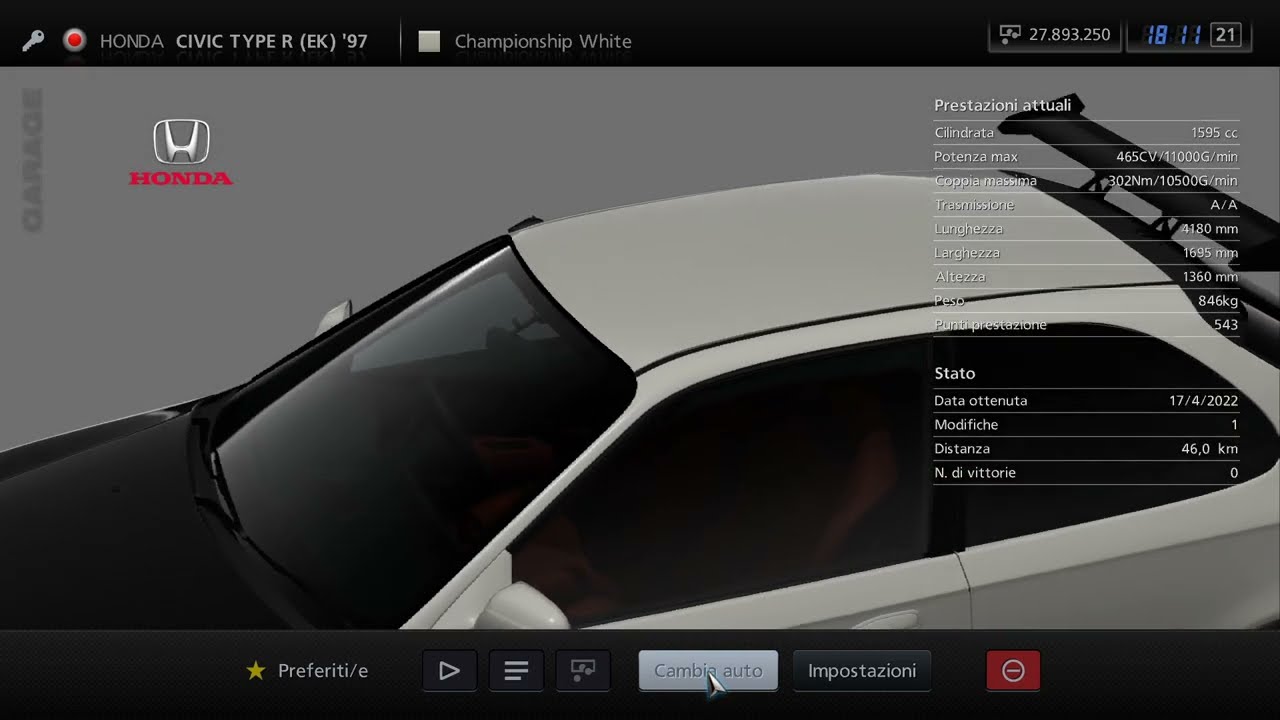Select the Potenza max 465CV row
The height and width of the screenshot is (720, 1280).
pos(1086,156)
